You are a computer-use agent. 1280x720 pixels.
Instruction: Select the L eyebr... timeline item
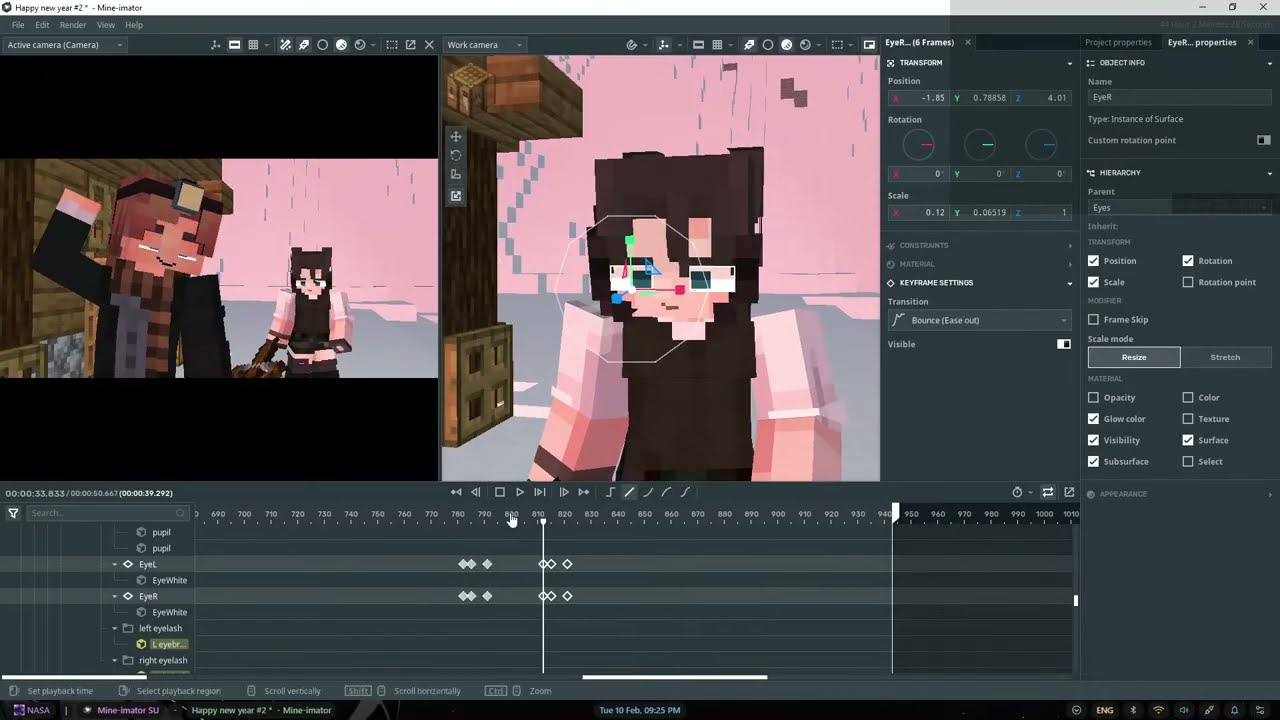169,645
